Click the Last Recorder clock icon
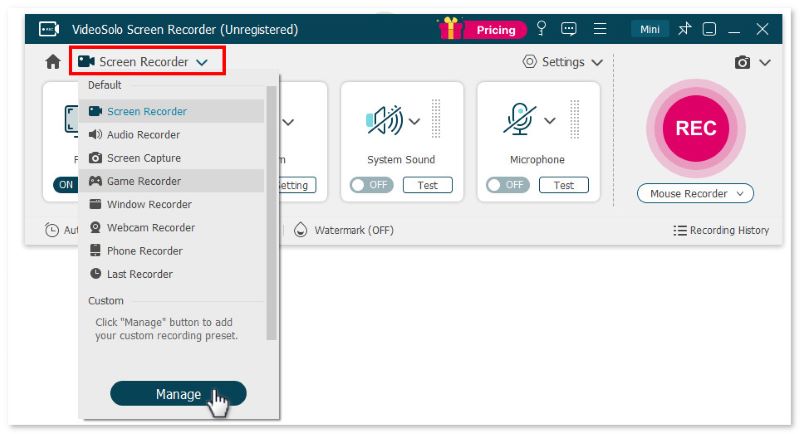This screenshot has height=434, width=800. pyautogui.click(x=95, y=274)
